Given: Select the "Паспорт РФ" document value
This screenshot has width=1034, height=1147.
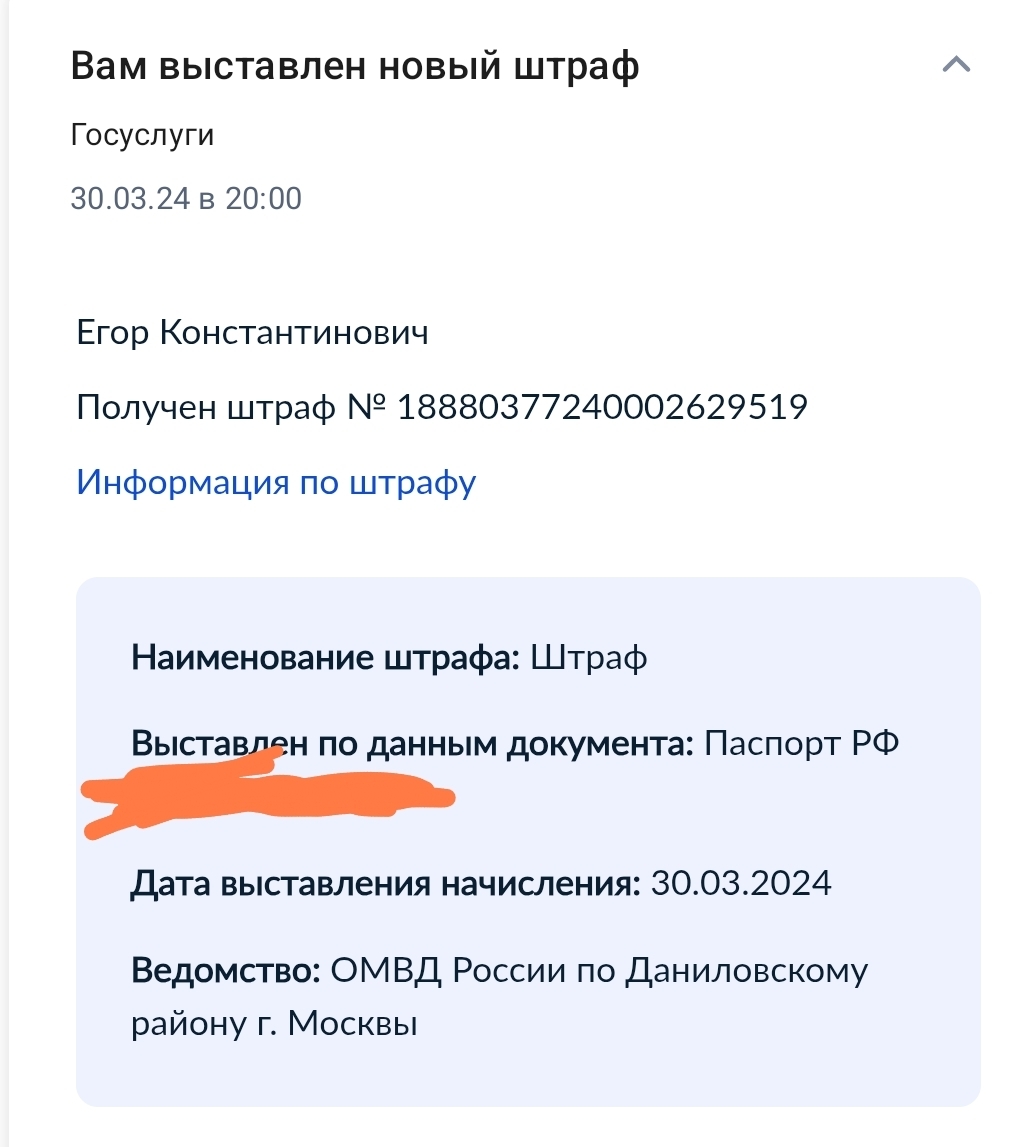Looking at the screenshot, I should pos(802,744).
